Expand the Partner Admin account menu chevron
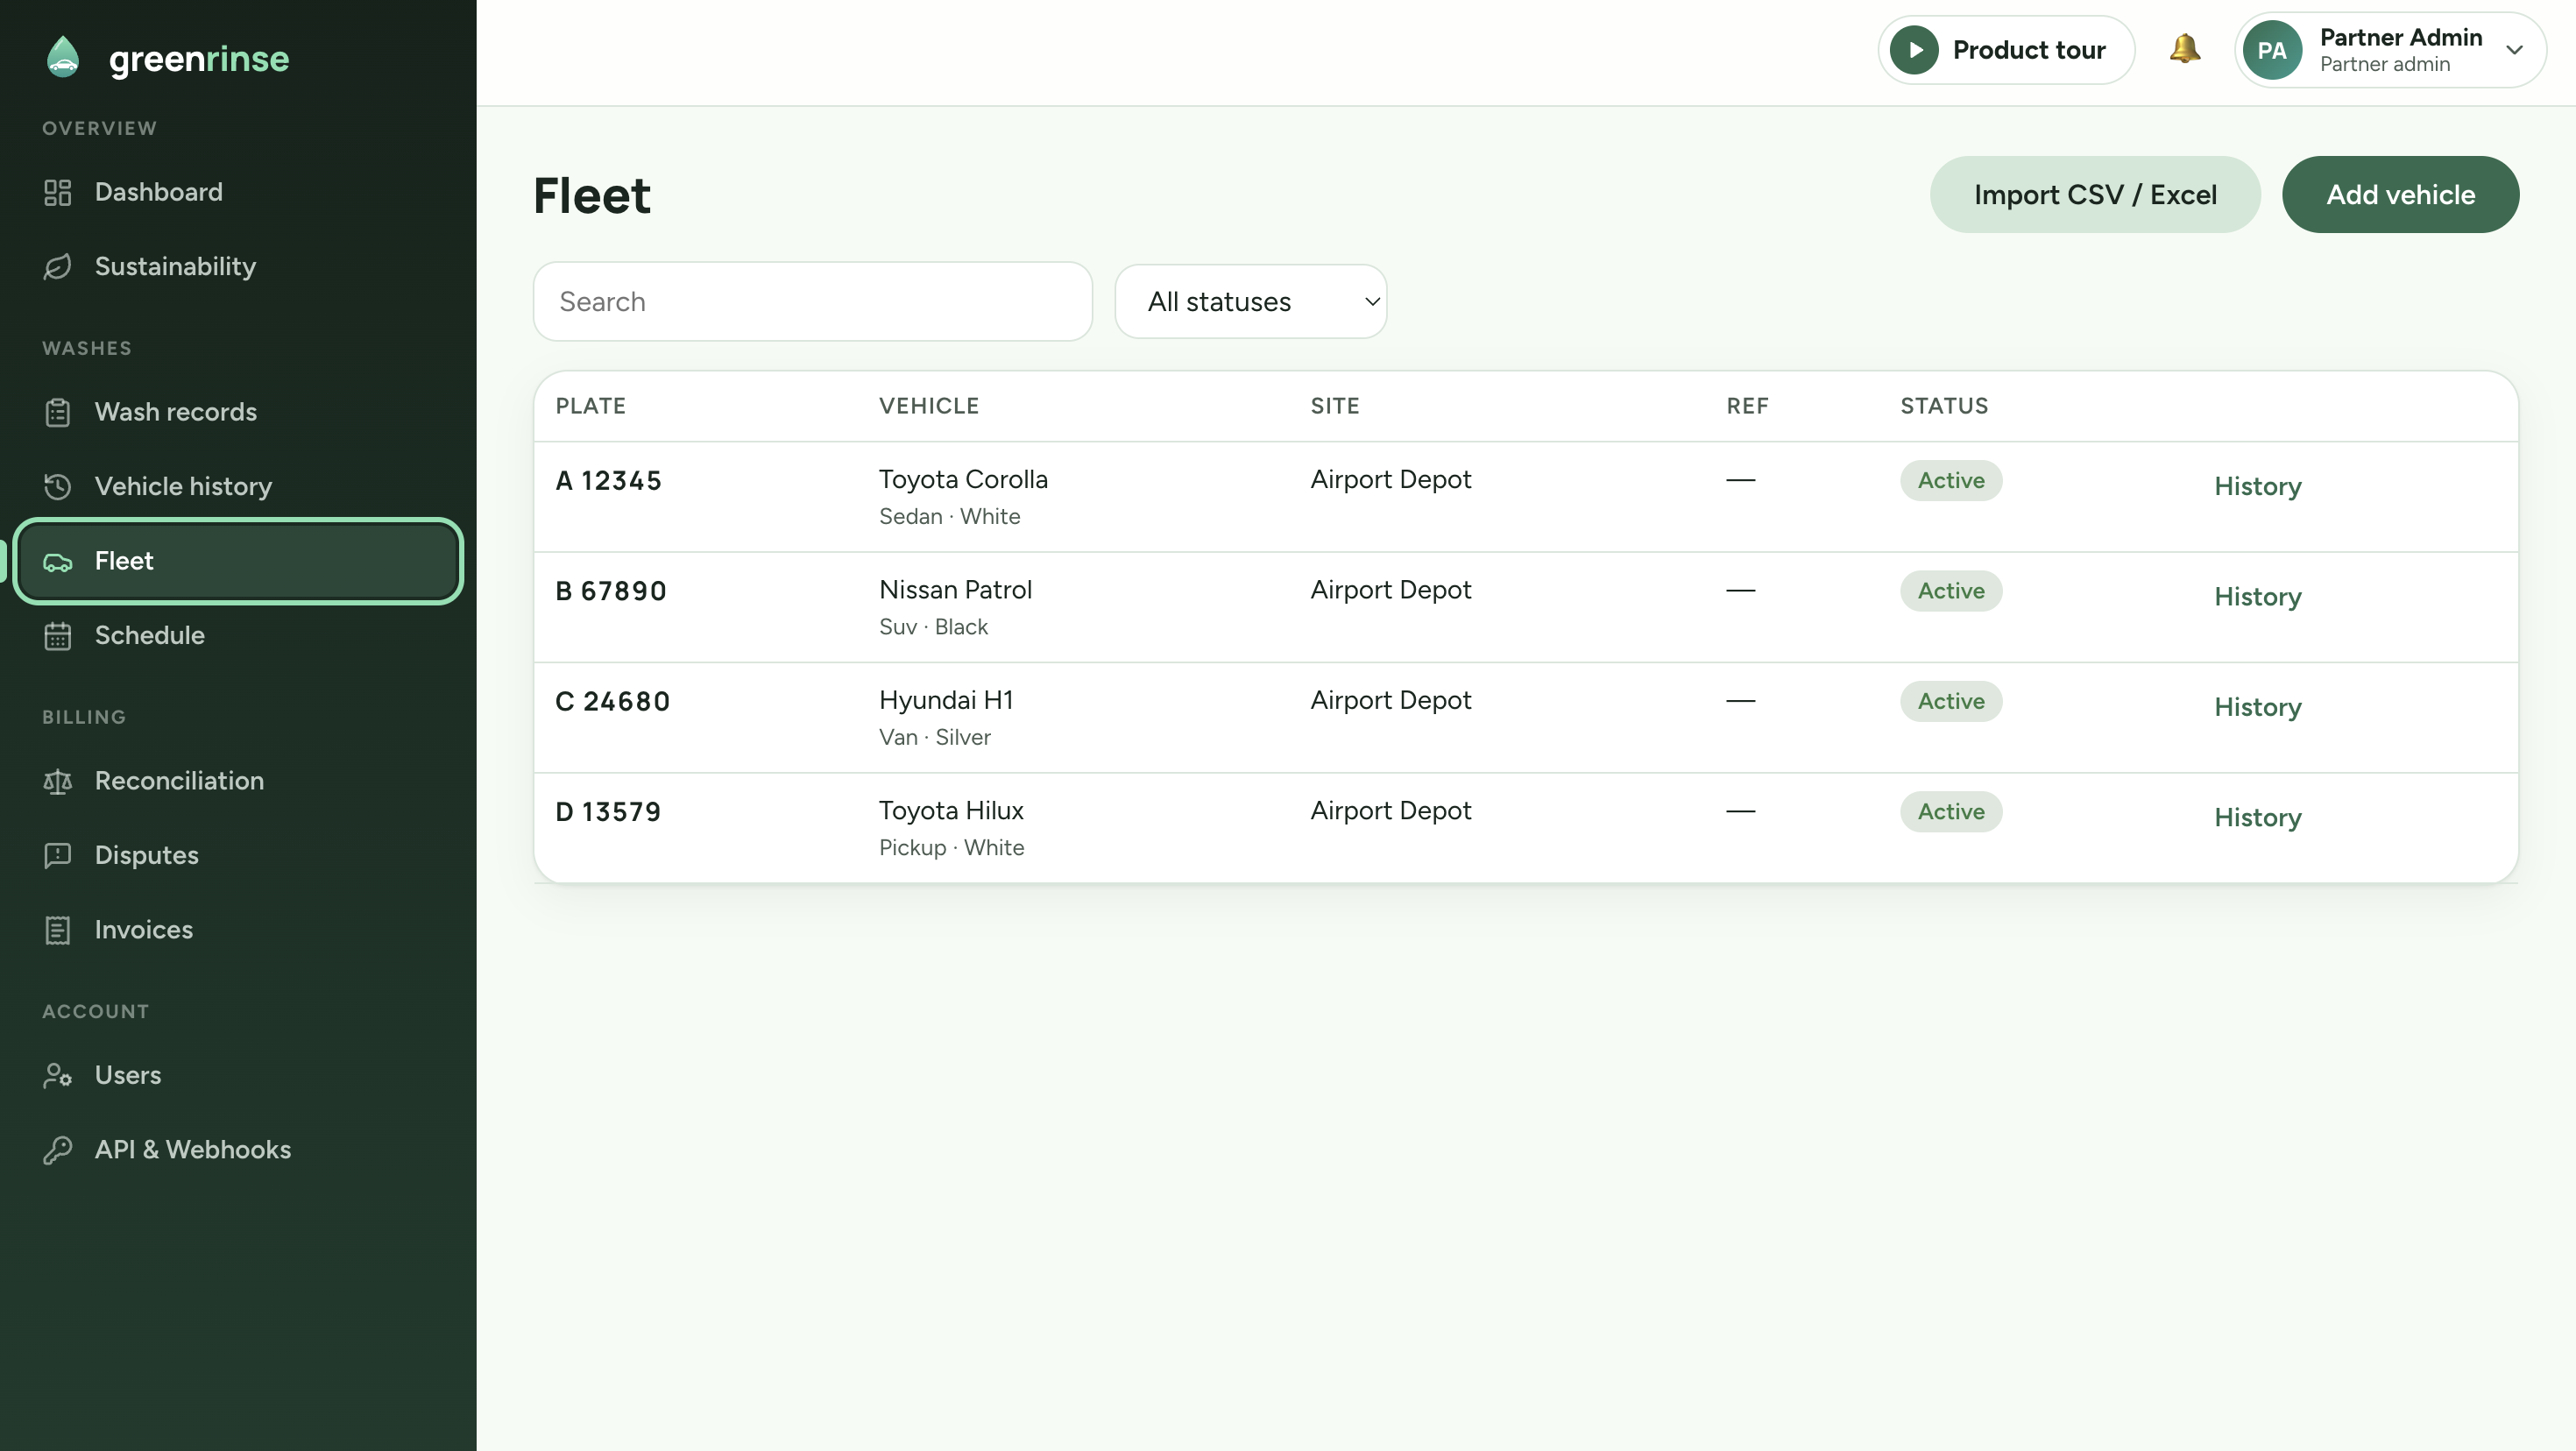The height and width of the screenshot is (1451, 2576). point(2515,50)
